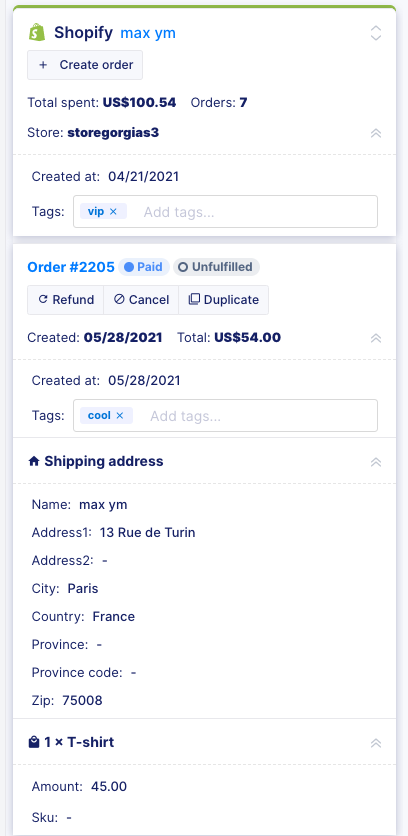Collapse the 1 × T-shirt item section

pyautogui.click(x=376, y=743)
